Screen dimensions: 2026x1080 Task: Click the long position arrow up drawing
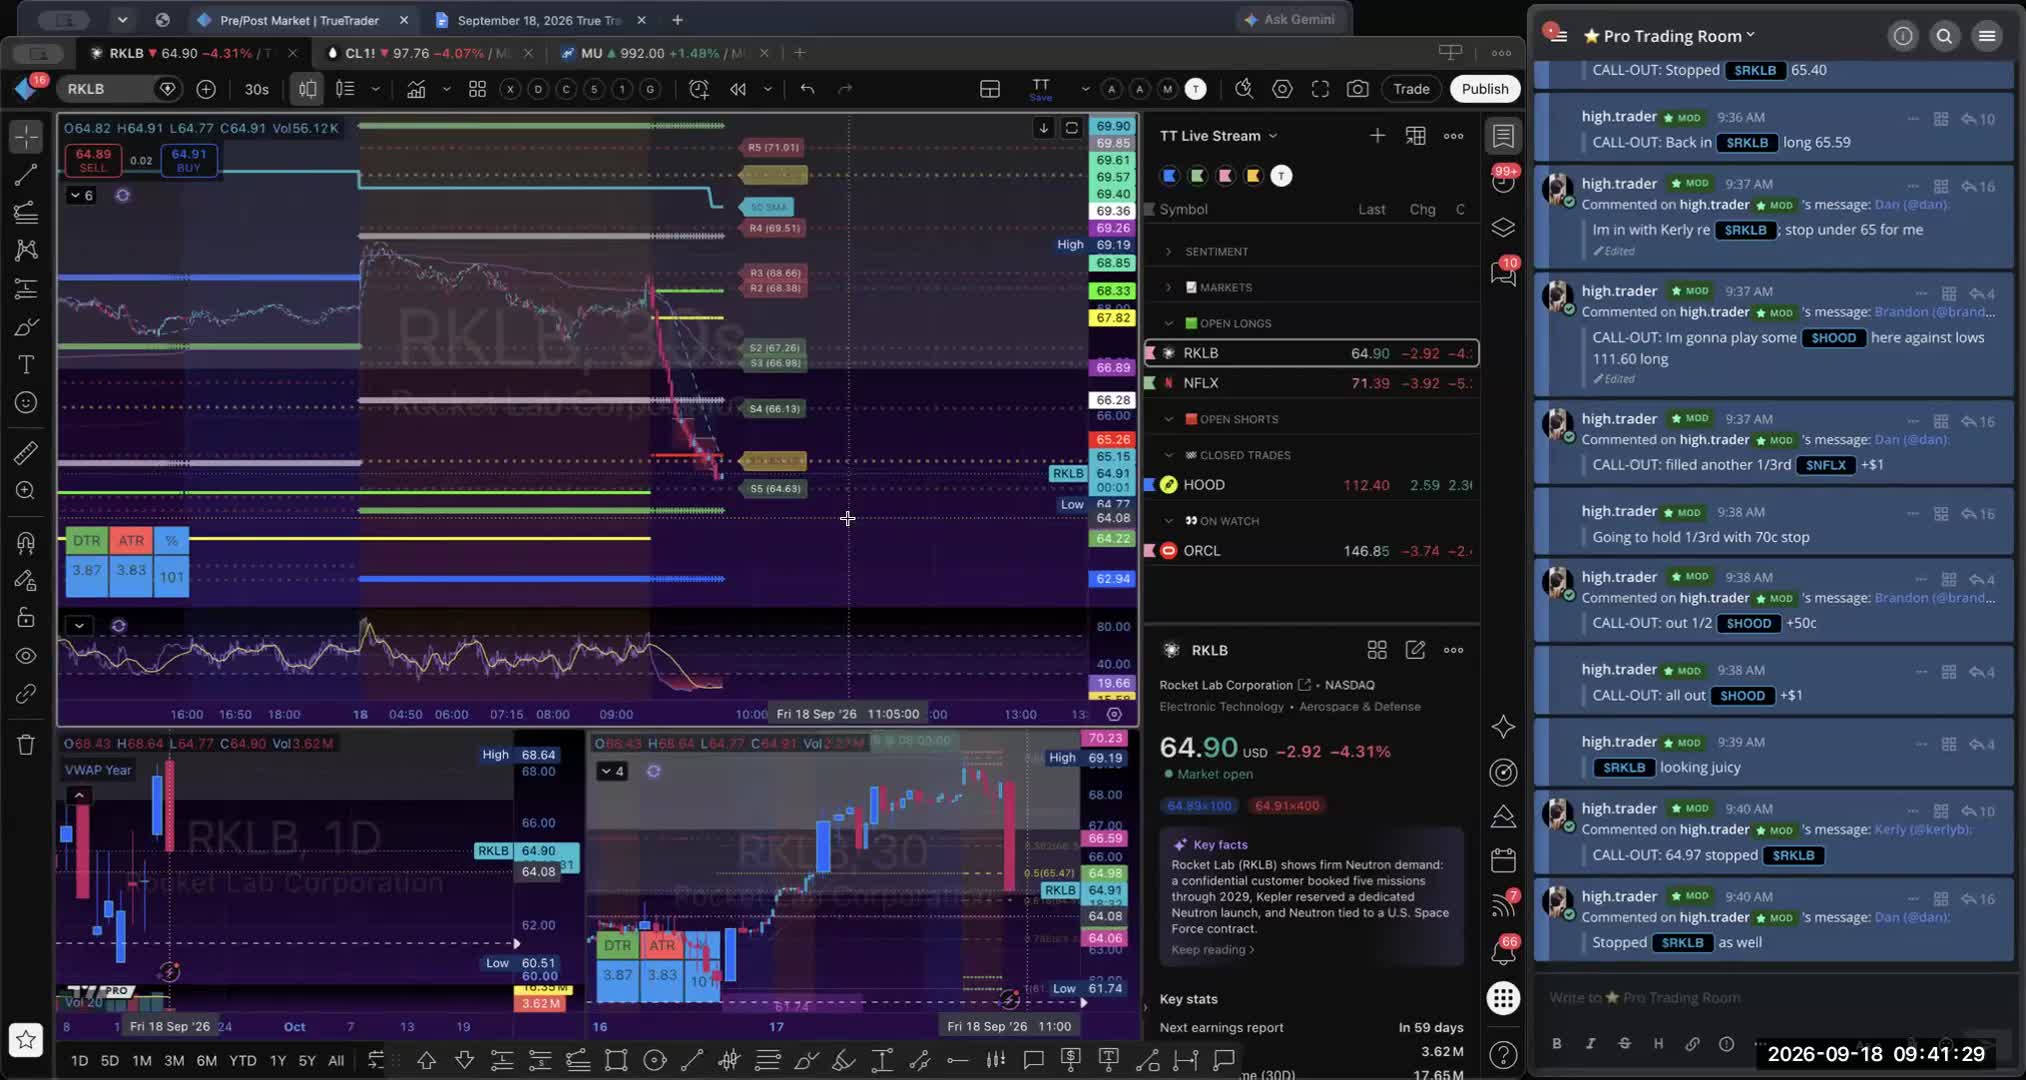(426, 1060)
